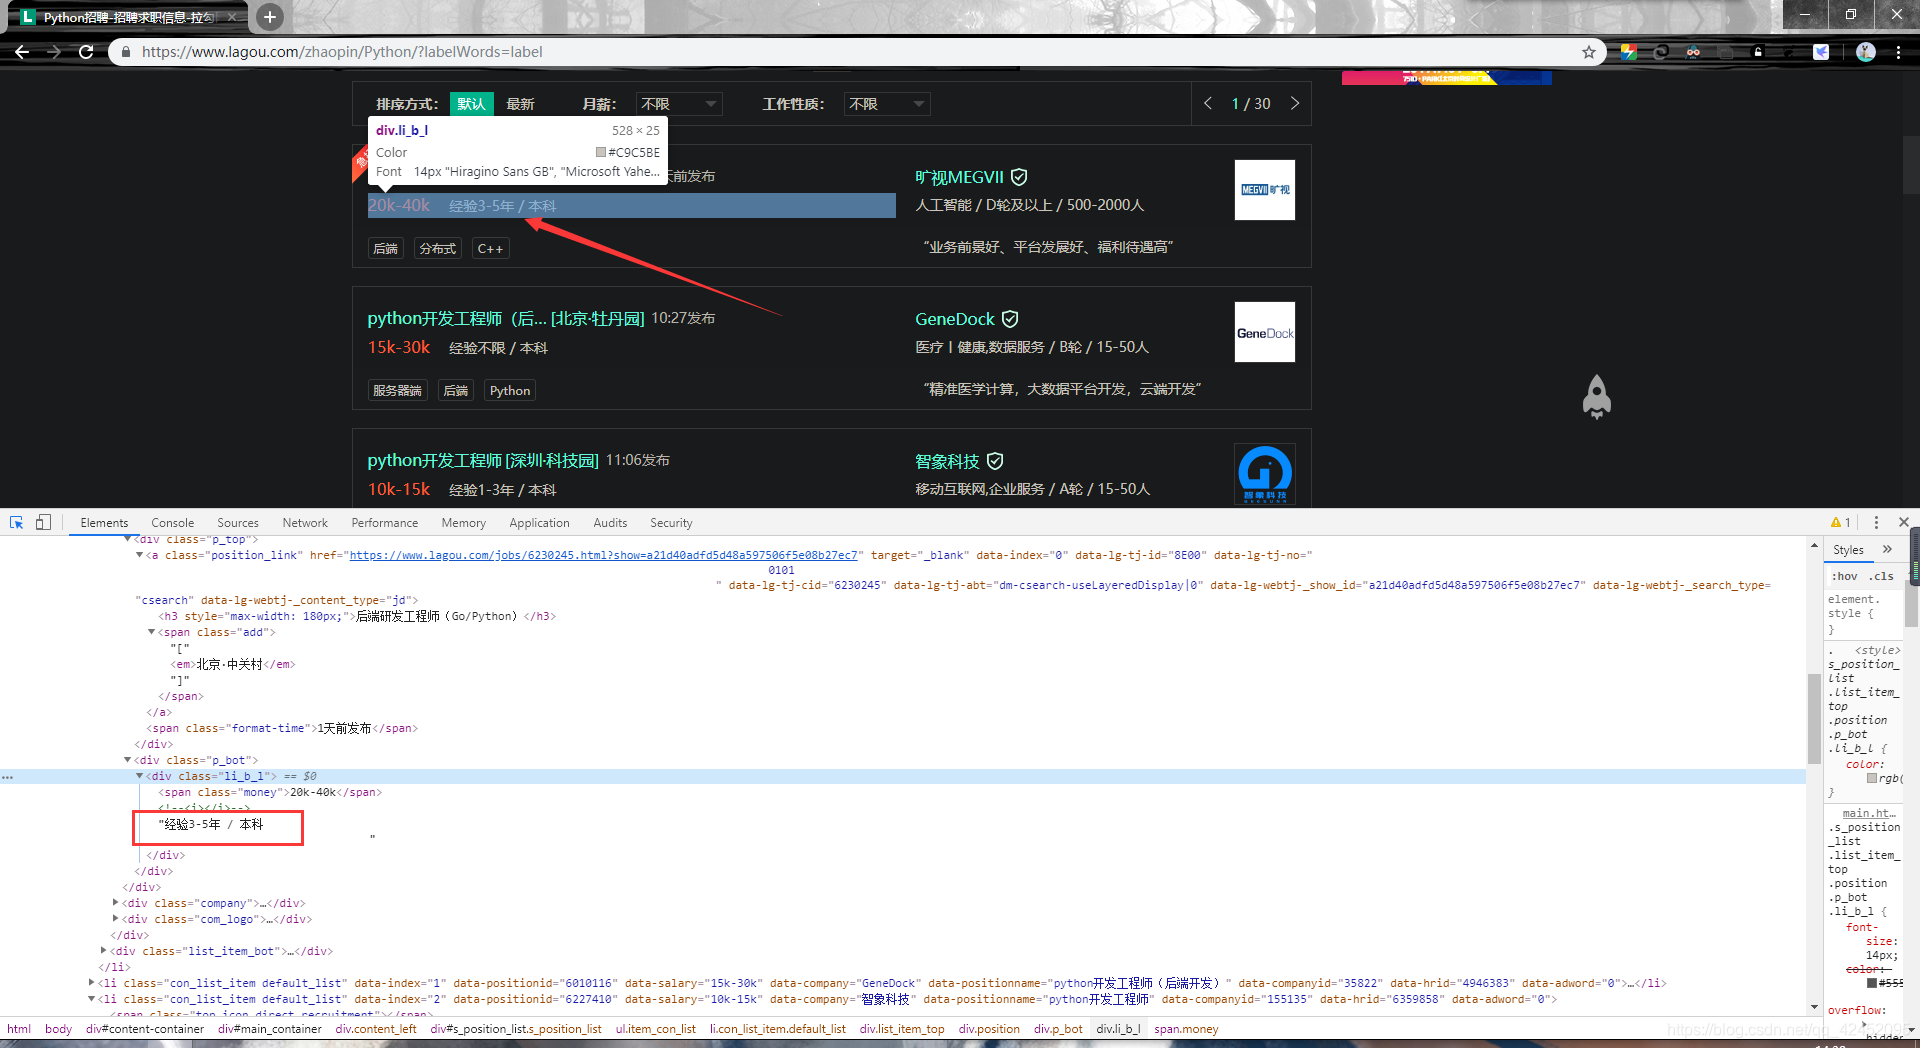Screen dimensions: 1920x1048
Task: Close the DevTools panel
Action: tap(1904, 522)
